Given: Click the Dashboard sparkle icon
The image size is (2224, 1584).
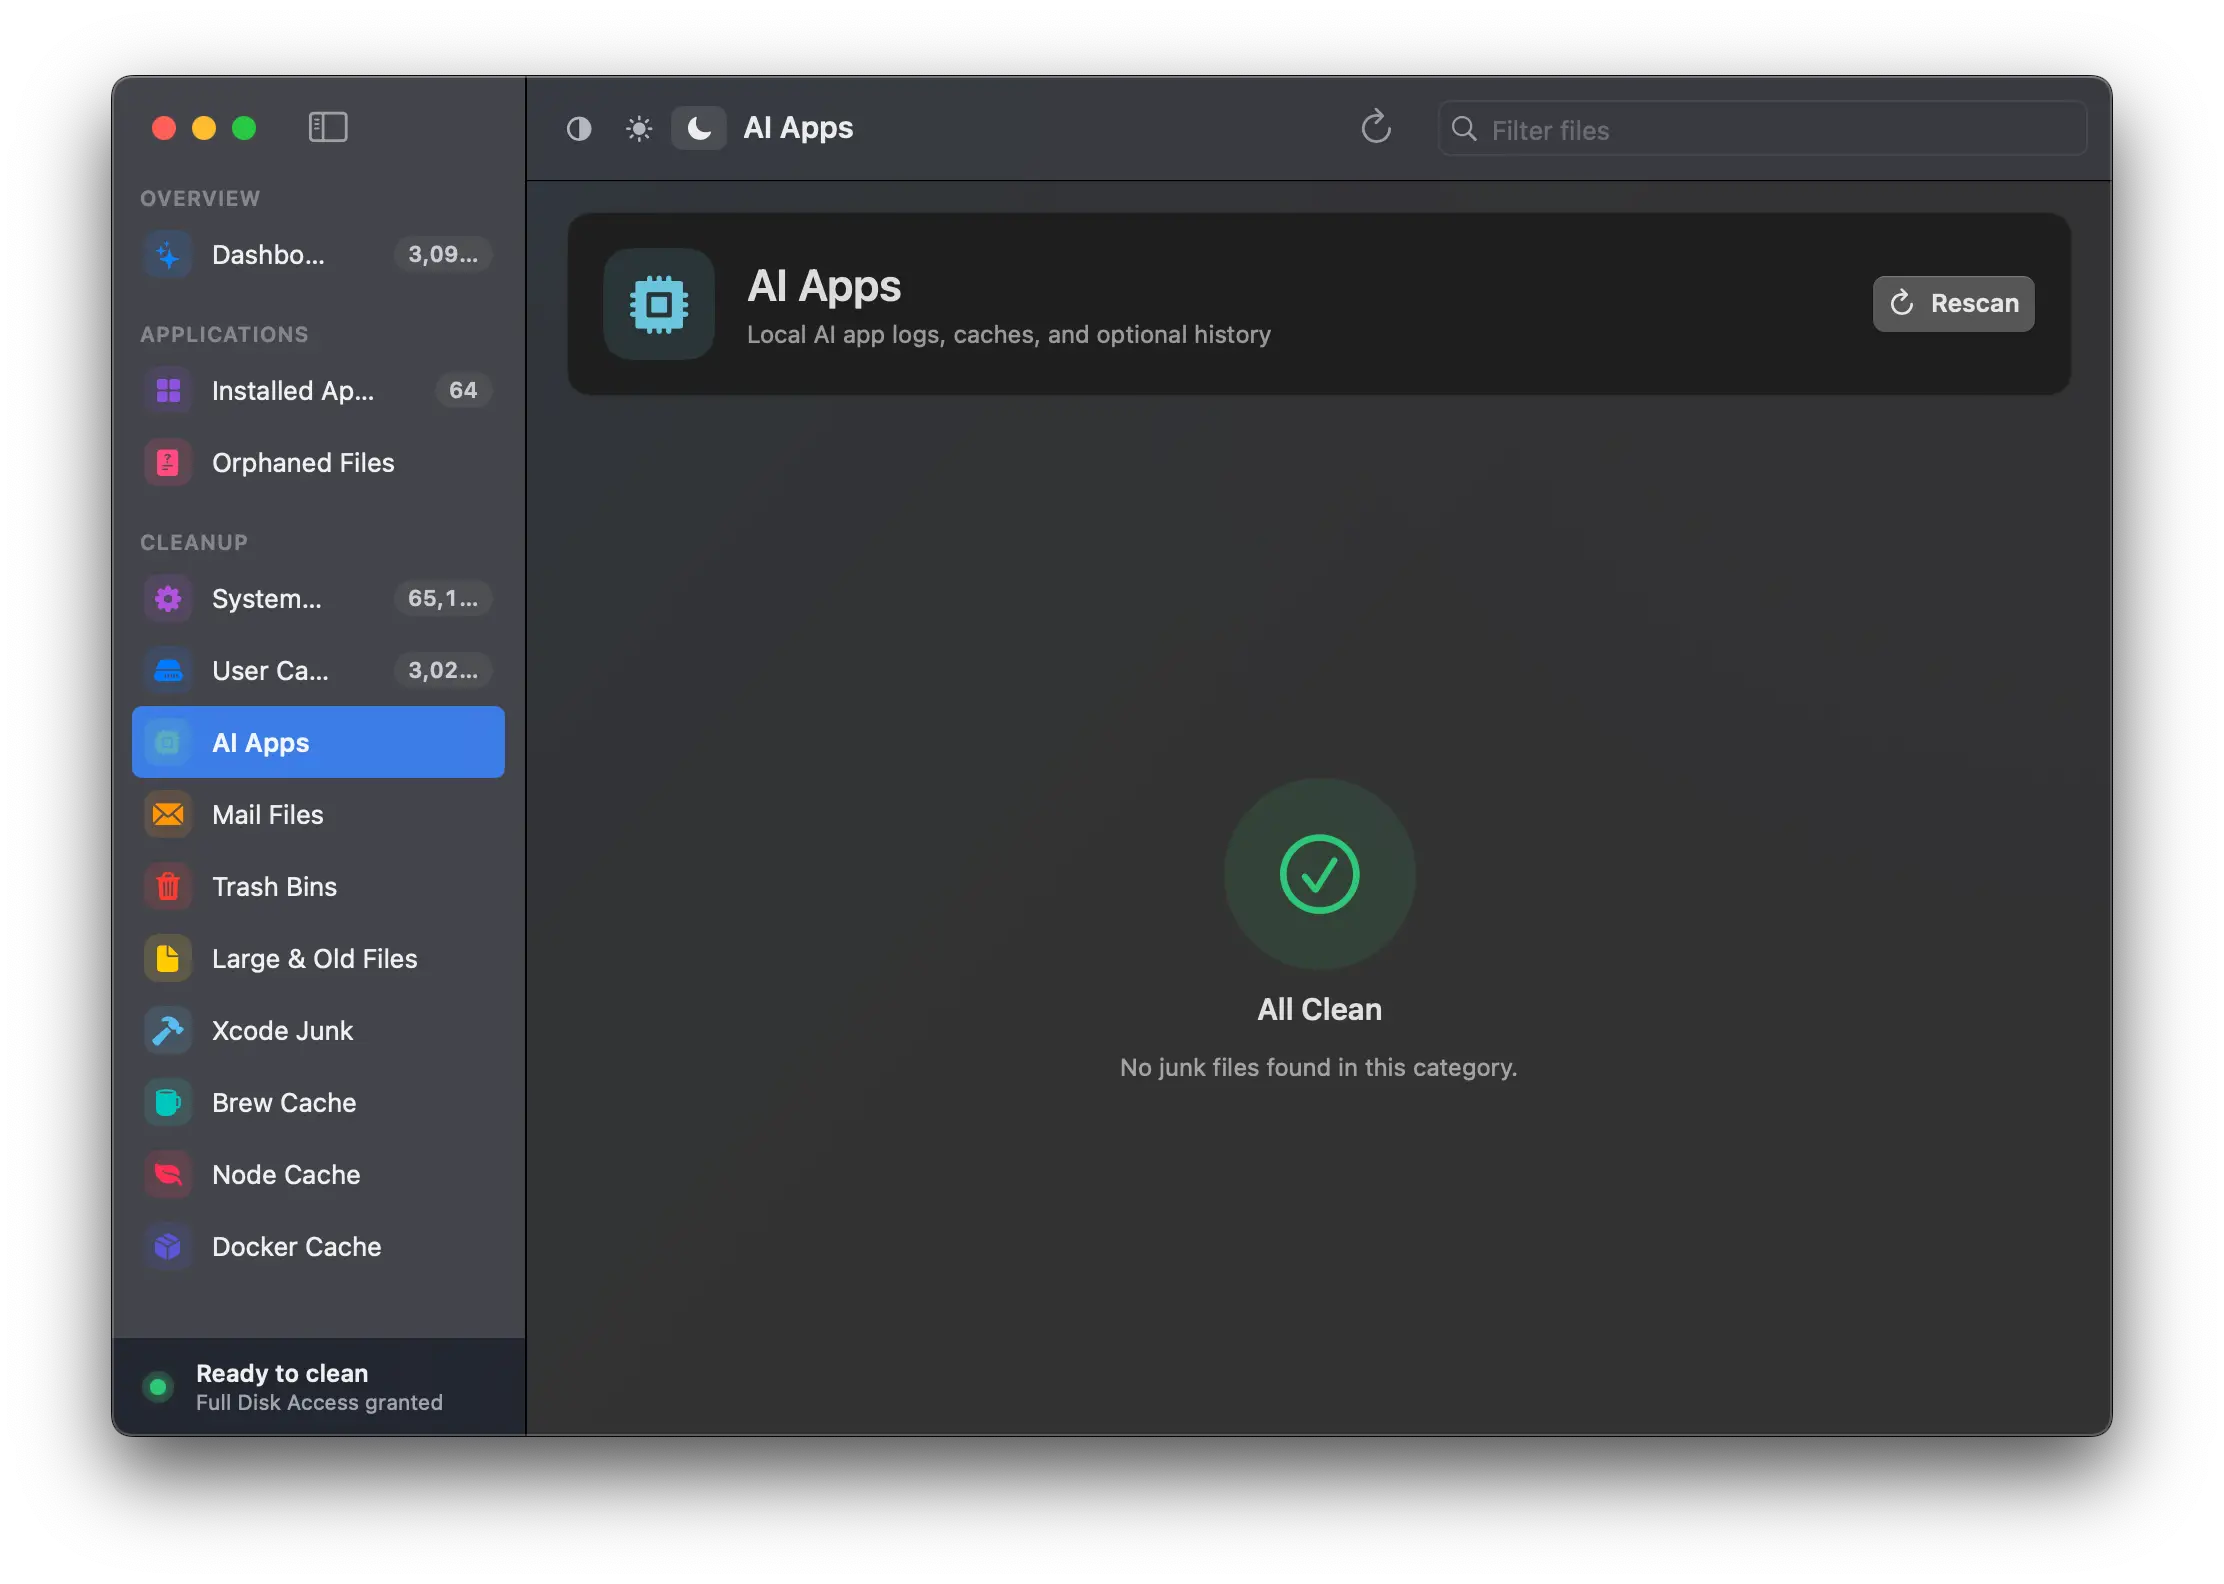Looking at the screenshot, I should pos(168,255).
